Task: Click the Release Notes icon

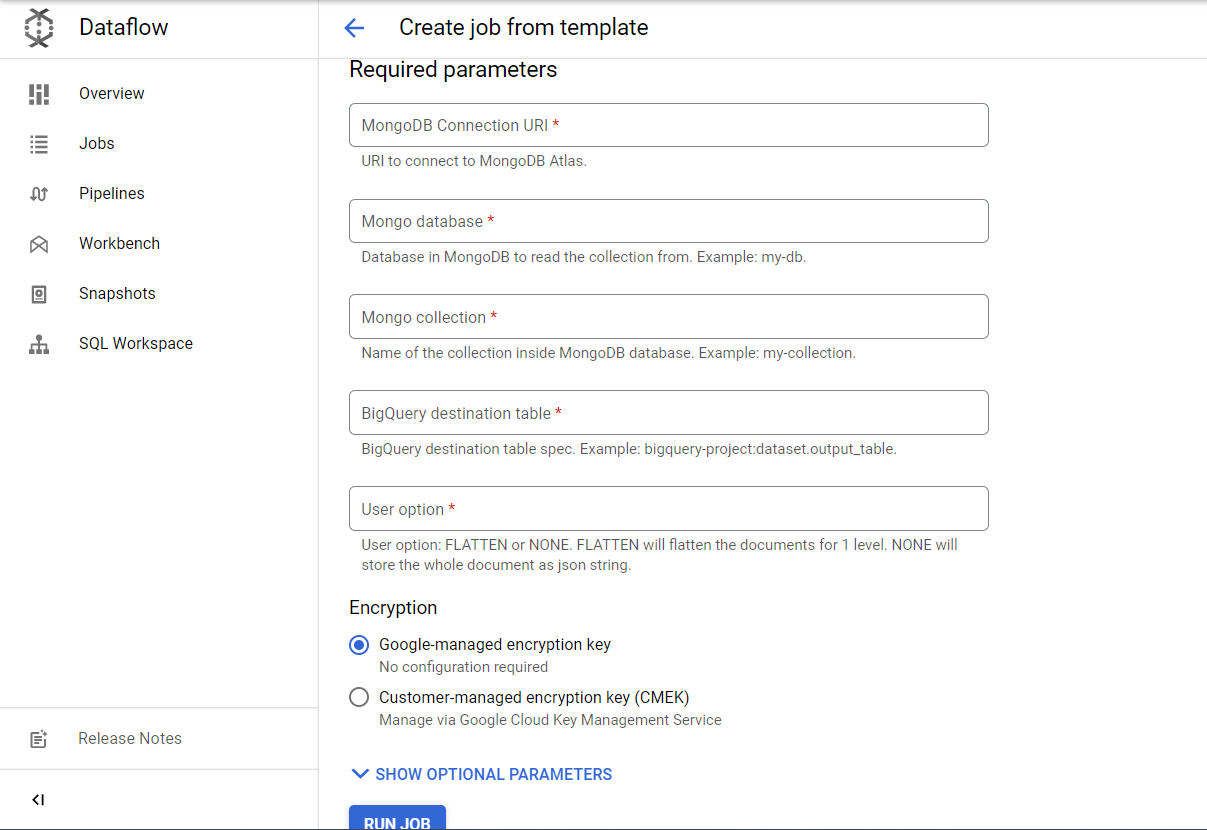Action: pyautogui.click(x=39, y=739)
